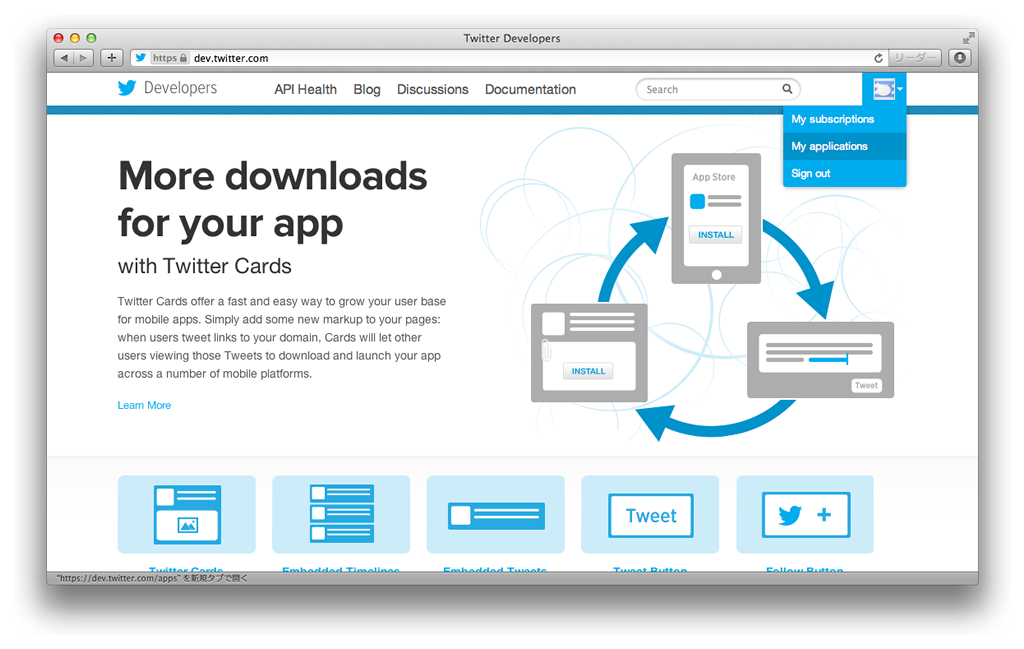Screen dimensions: 1024x649
Task: Click the Safari back arrow button
Action: point(64,58)
